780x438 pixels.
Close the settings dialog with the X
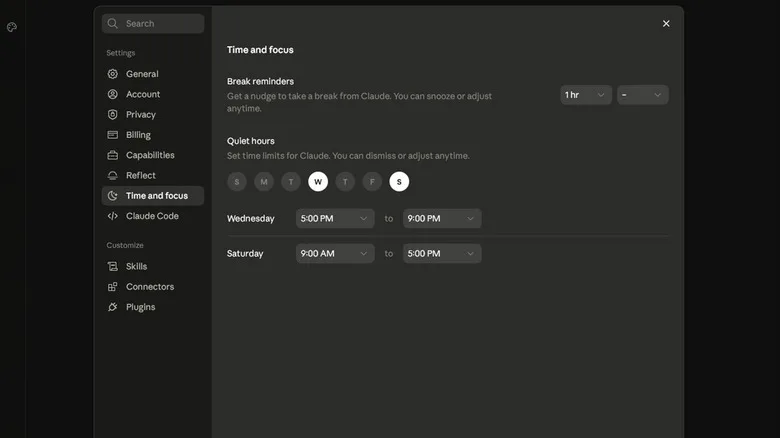point(666,23)
